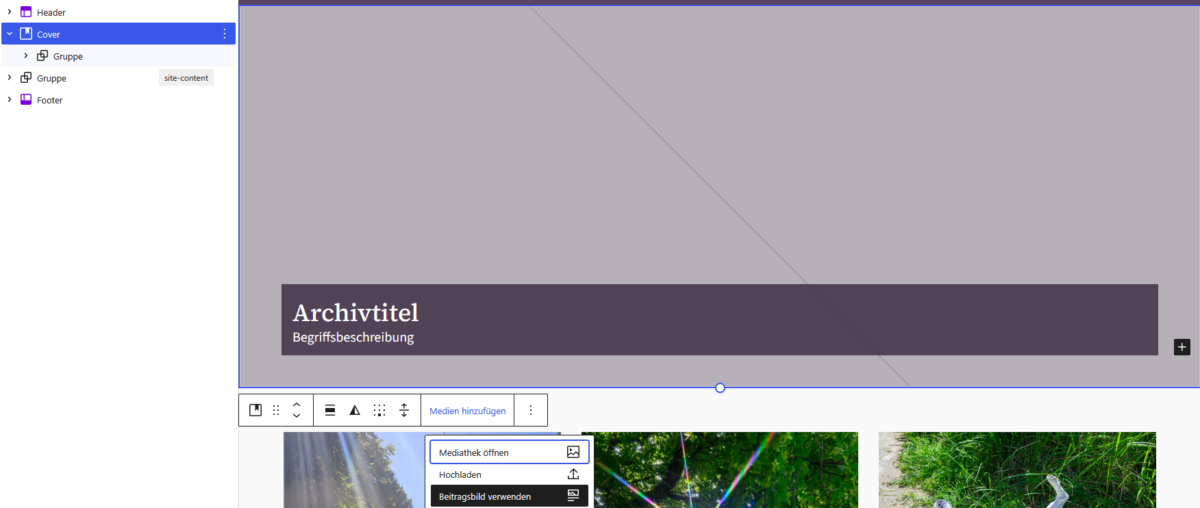Move the Cover block down
The width and height of the screenshot is (1200, 508).
[297, 416]
